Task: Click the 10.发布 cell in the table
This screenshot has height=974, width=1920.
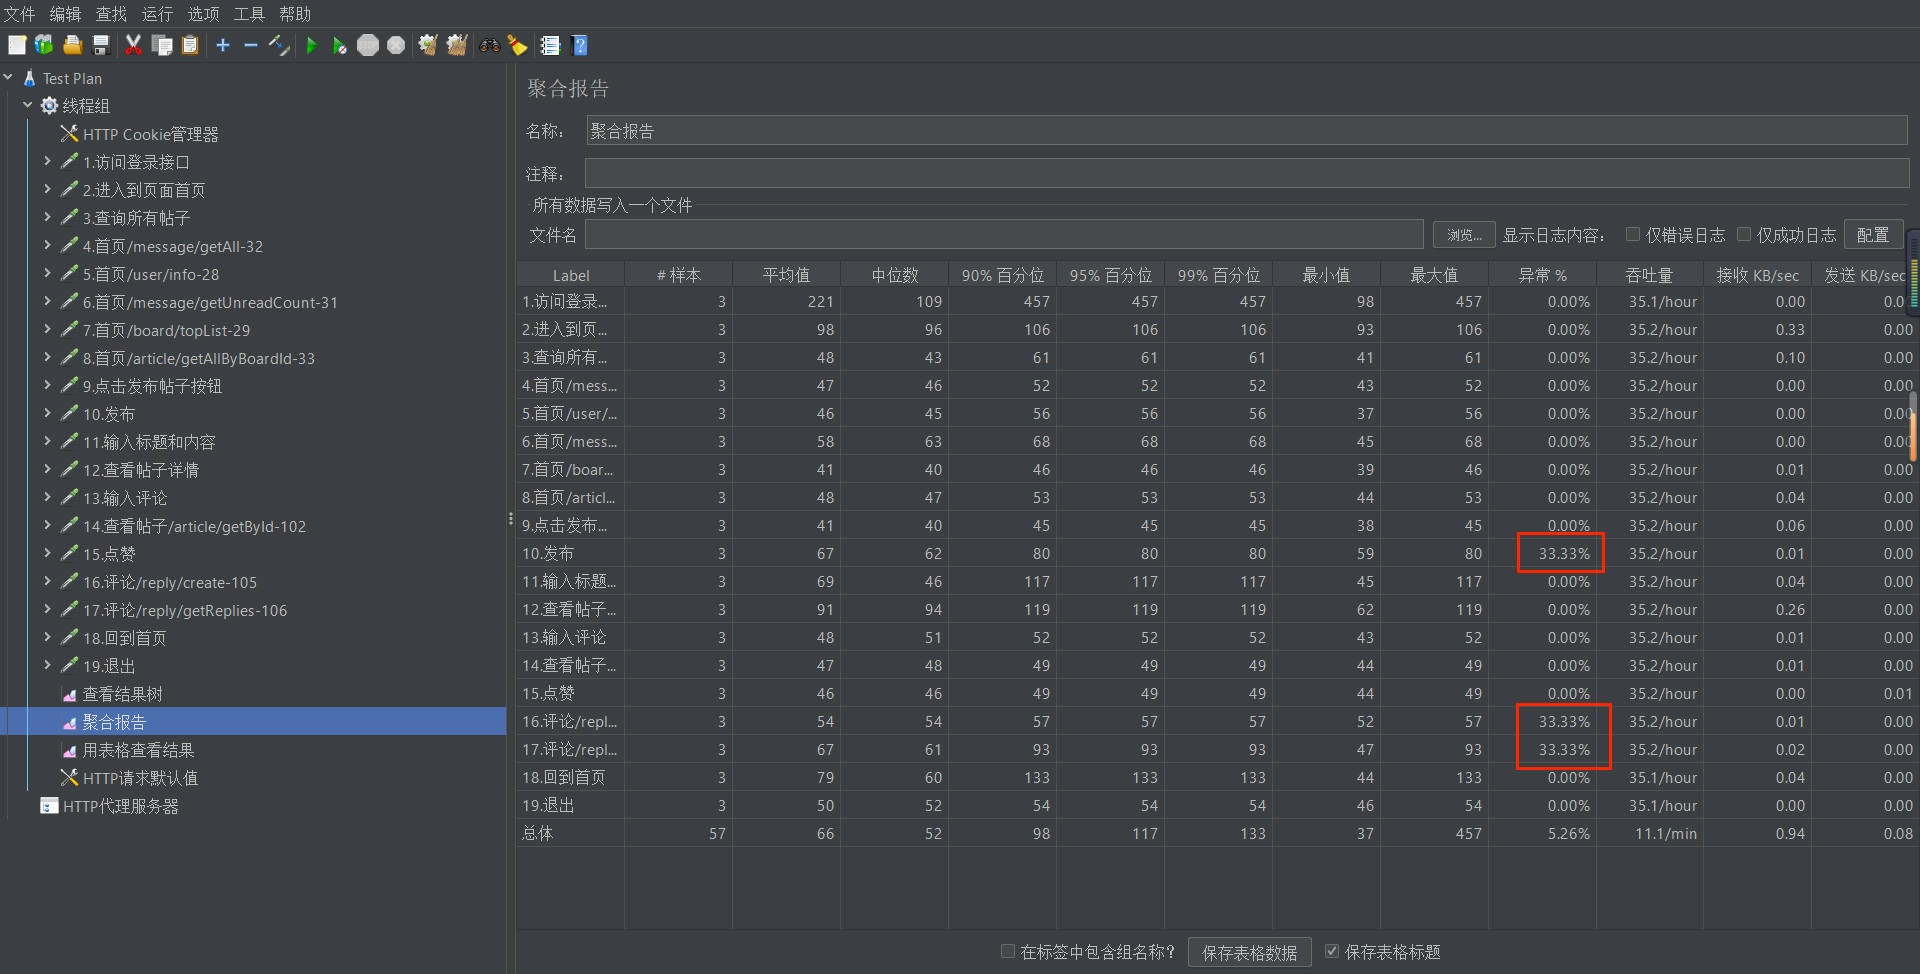Action: click(571, 554)
